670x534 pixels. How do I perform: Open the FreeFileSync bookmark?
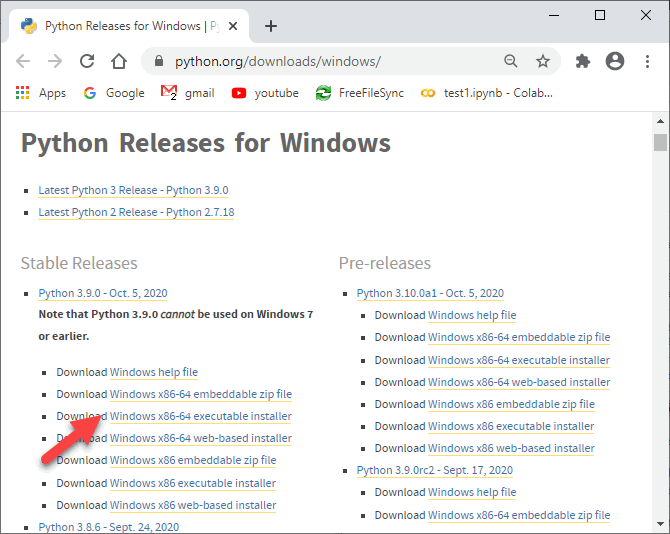[359, 93]
